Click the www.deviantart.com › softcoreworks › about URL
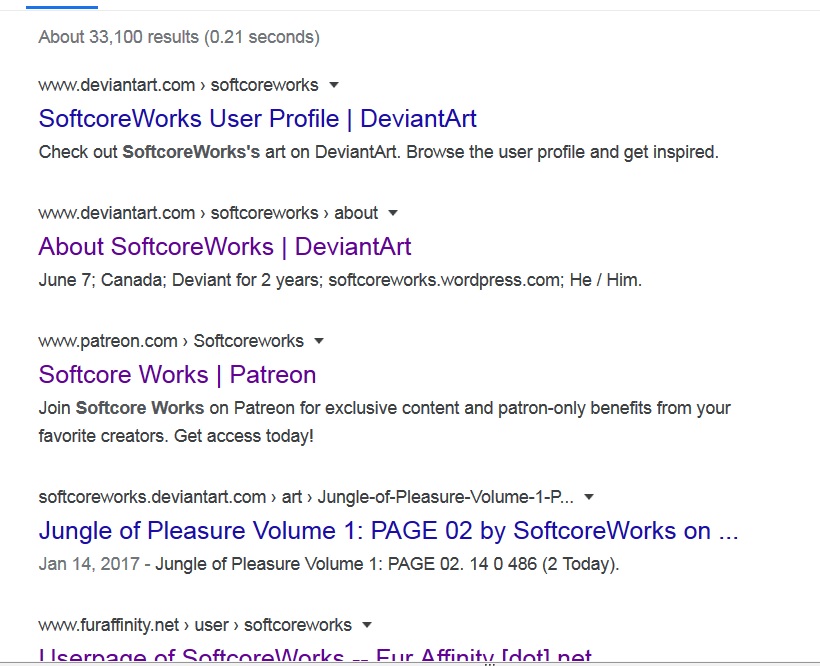 pos(208,213)
